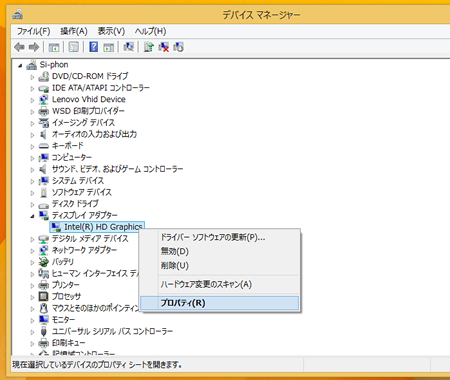Expand the システム デバイス node
The image size is (450, 380).
[32, 181]
